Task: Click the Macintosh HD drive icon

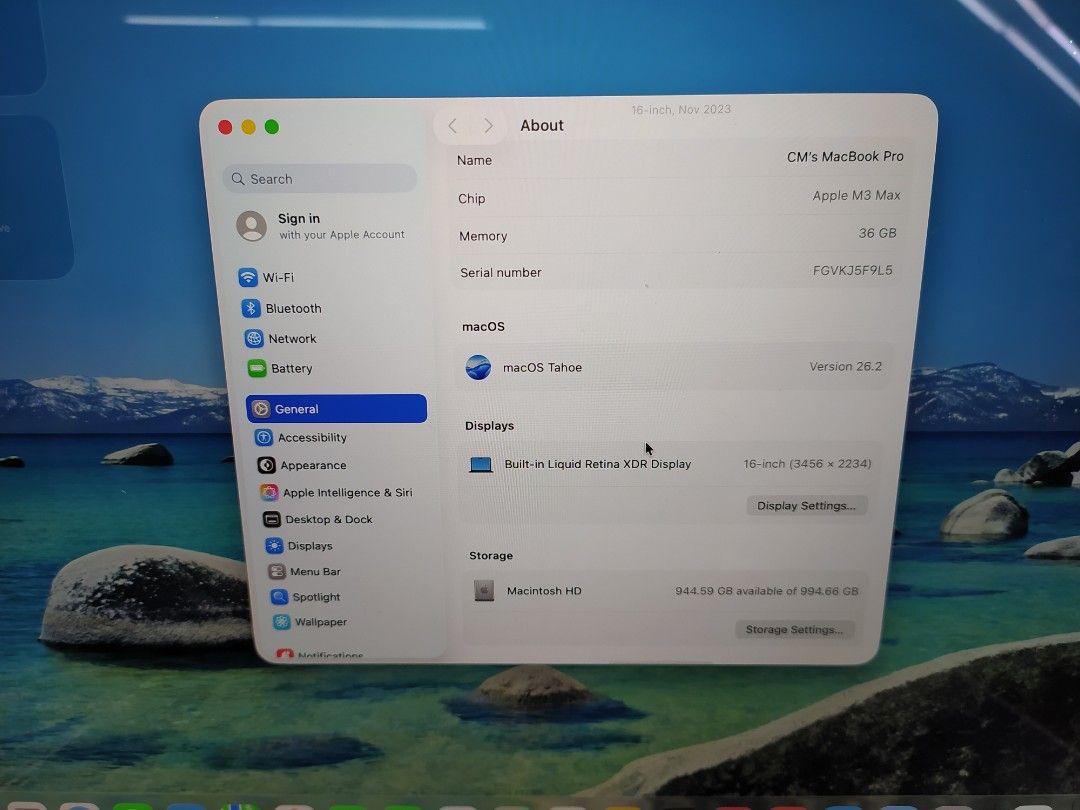Action: pos(484,590)
